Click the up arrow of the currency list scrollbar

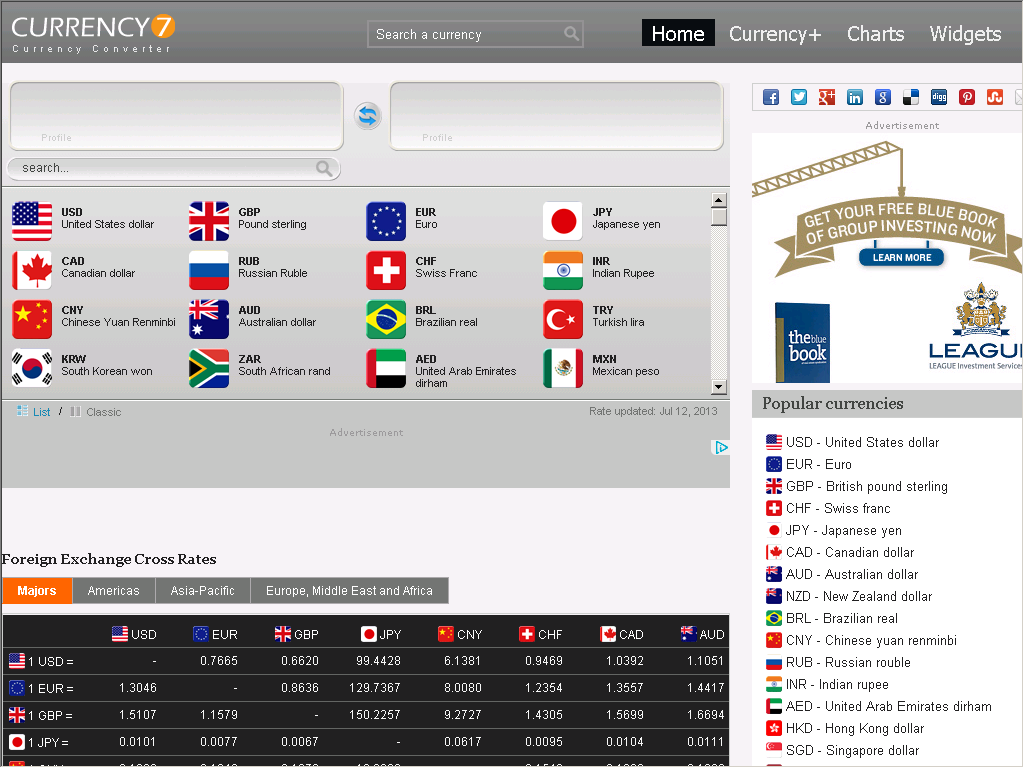tap(718, 200)
